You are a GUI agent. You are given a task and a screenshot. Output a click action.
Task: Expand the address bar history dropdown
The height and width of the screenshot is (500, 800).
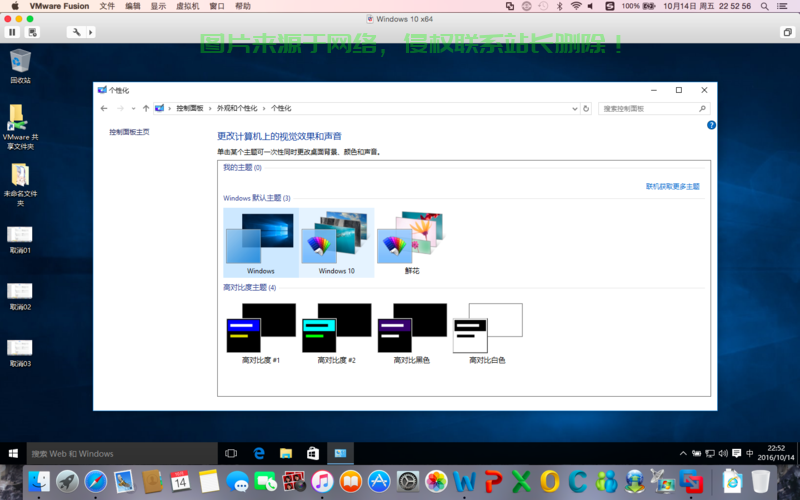click(x=575, y=108)
